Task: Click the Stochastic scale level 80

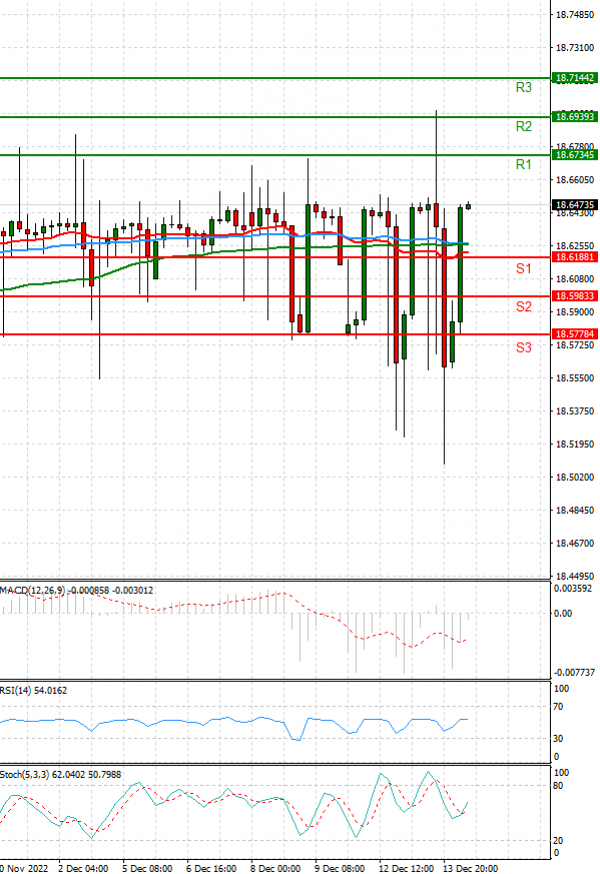Action: coord(558,786)
